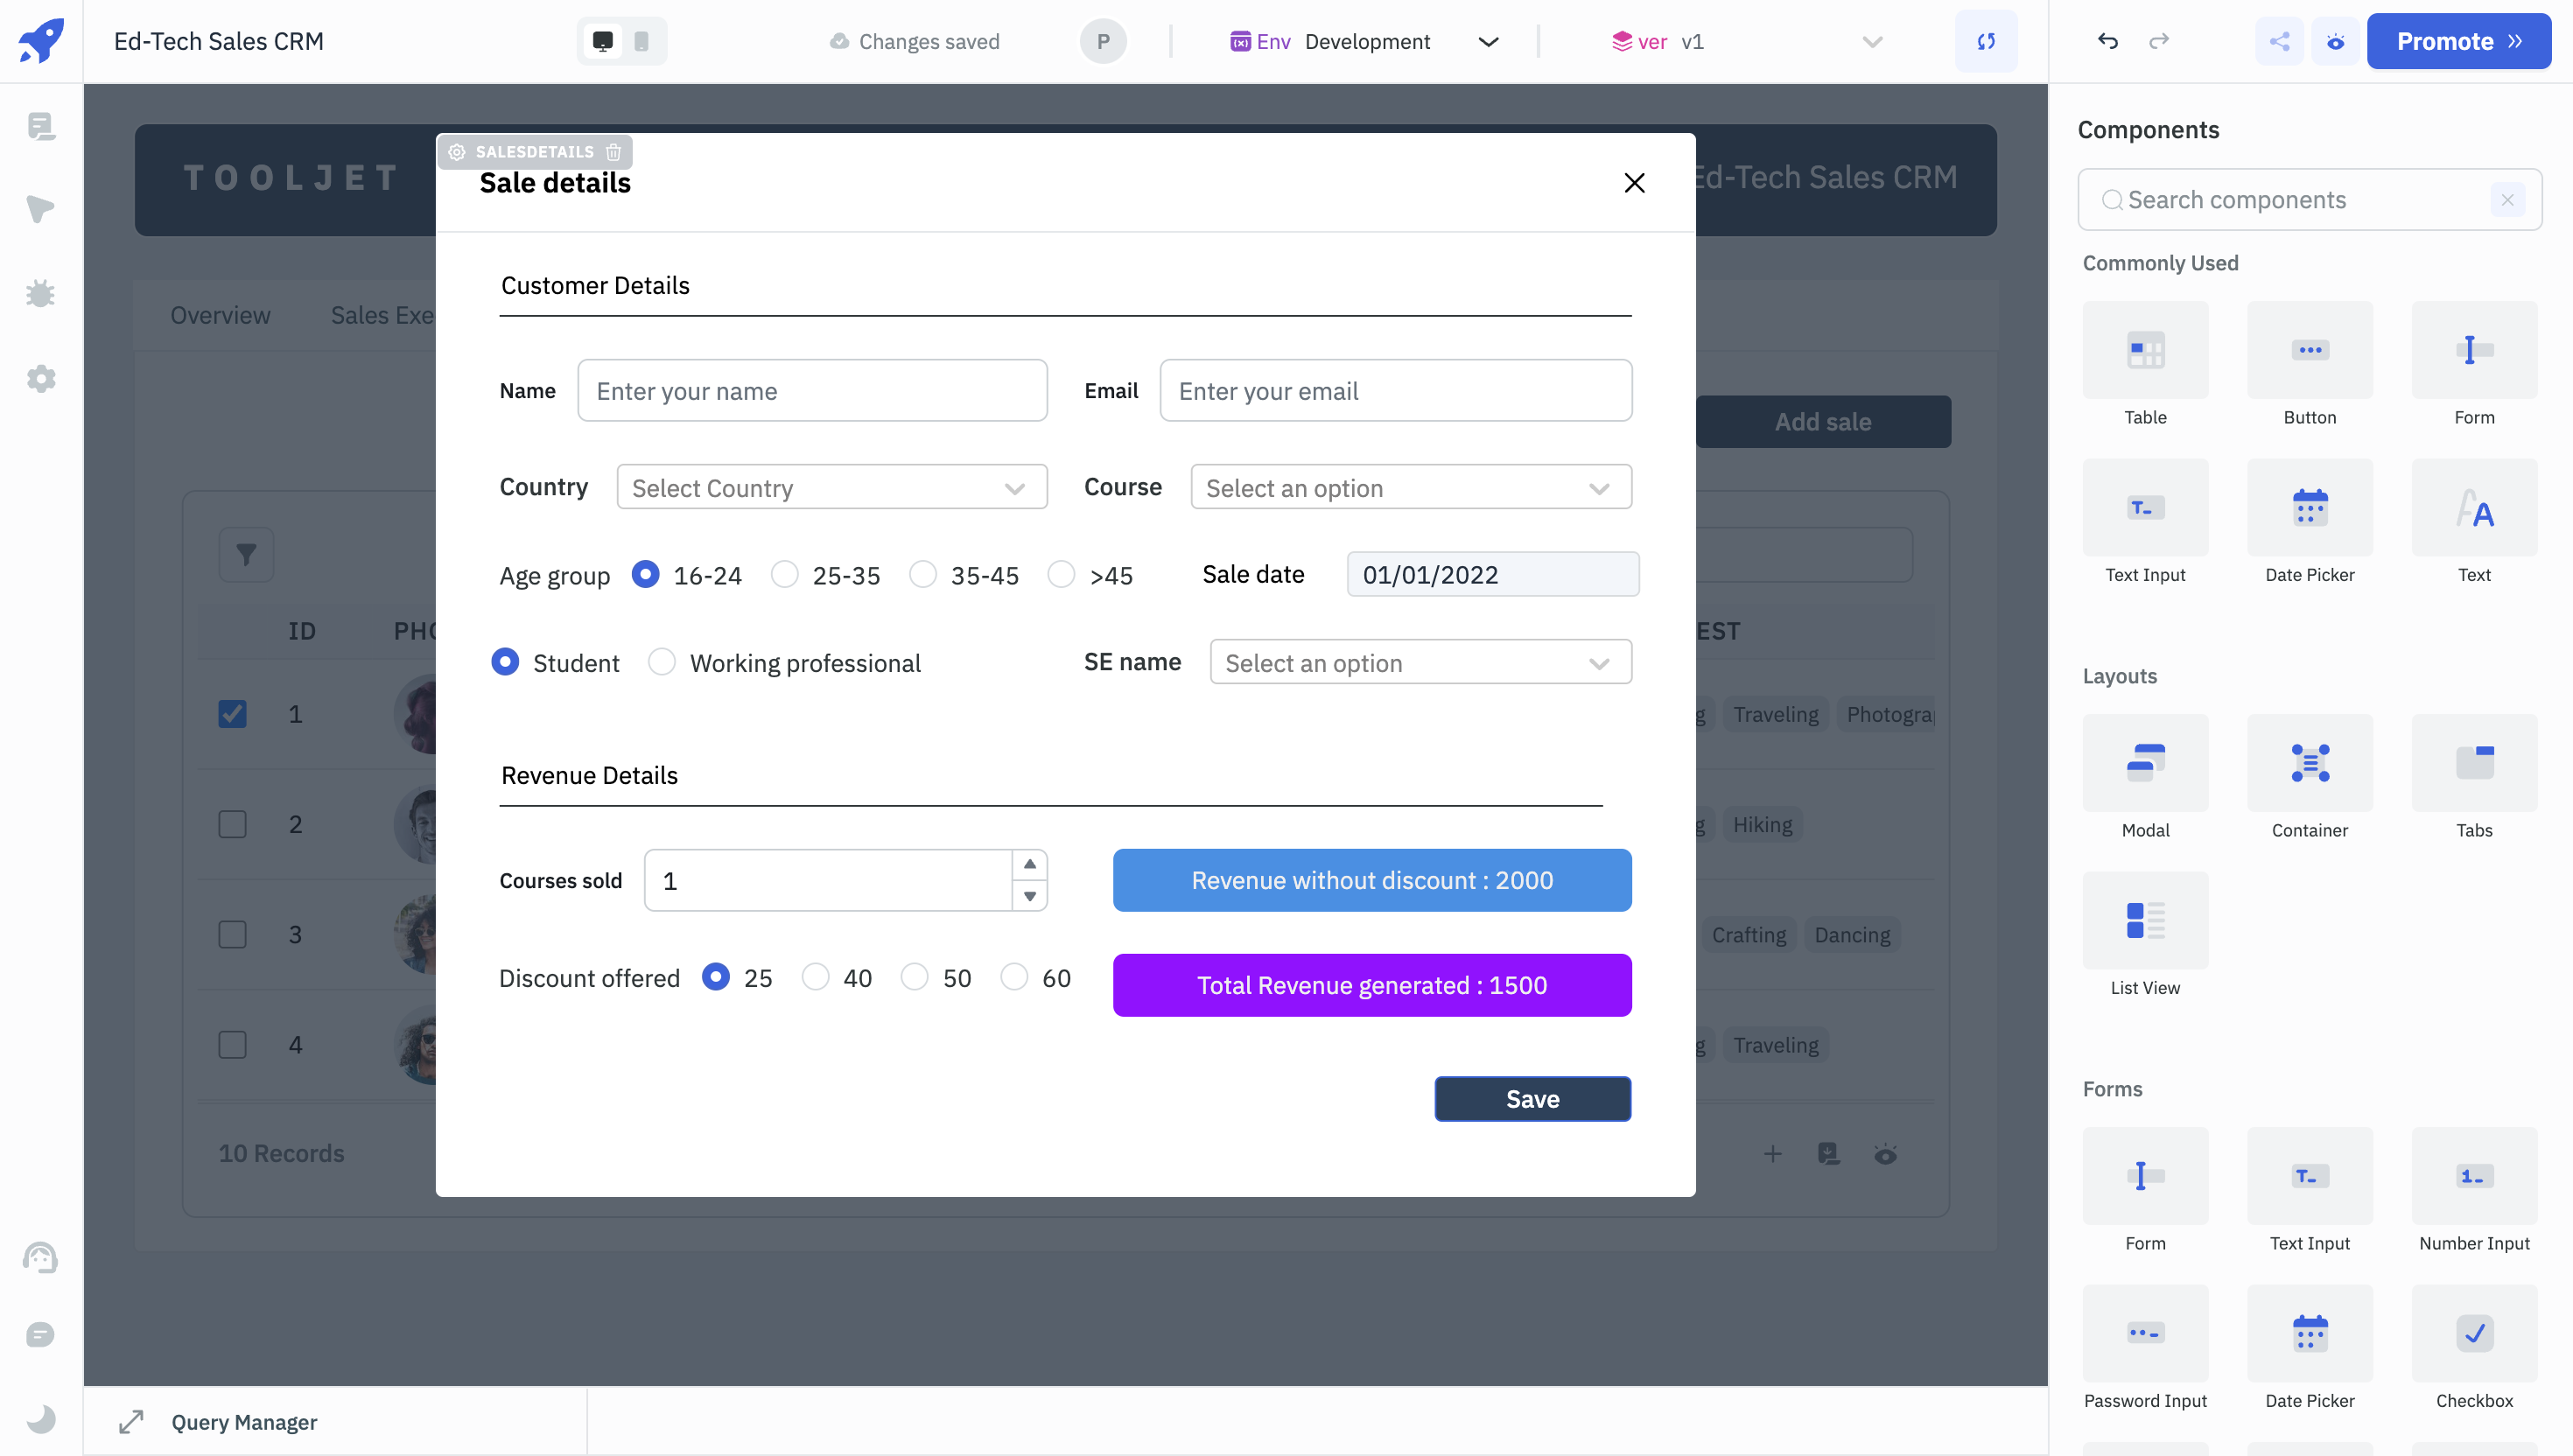Open the share icon in top bar
The height and width of the screenshot is (1456, 2573).
click(x=2279, y=41)
